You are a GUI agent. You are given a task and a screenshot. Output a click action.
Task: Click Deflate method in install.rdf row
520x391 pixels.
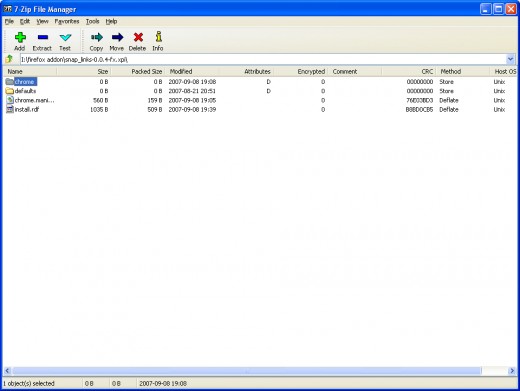point(449,109)
